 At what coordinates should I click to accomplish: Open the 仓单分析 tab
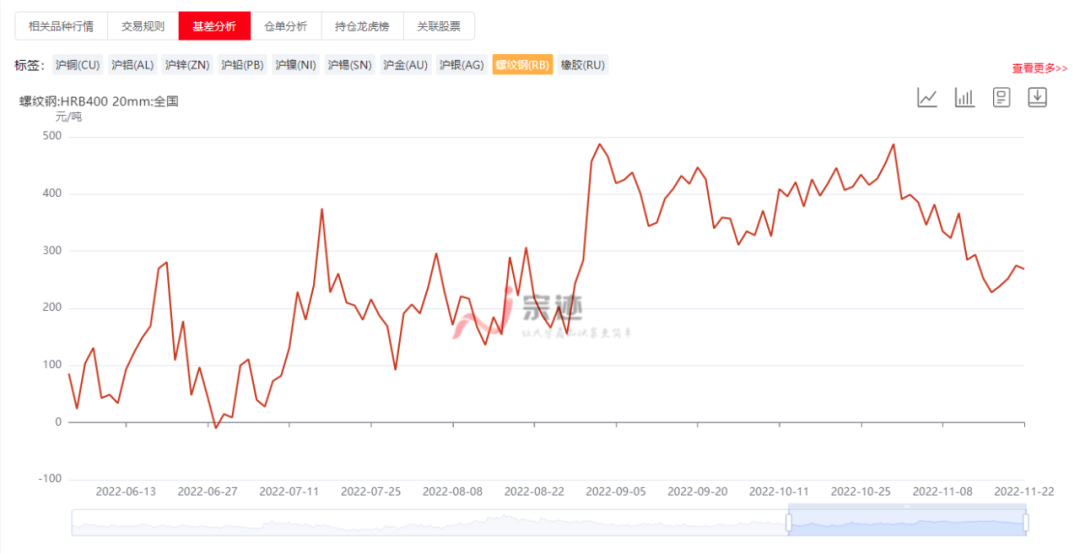point(286,26)
